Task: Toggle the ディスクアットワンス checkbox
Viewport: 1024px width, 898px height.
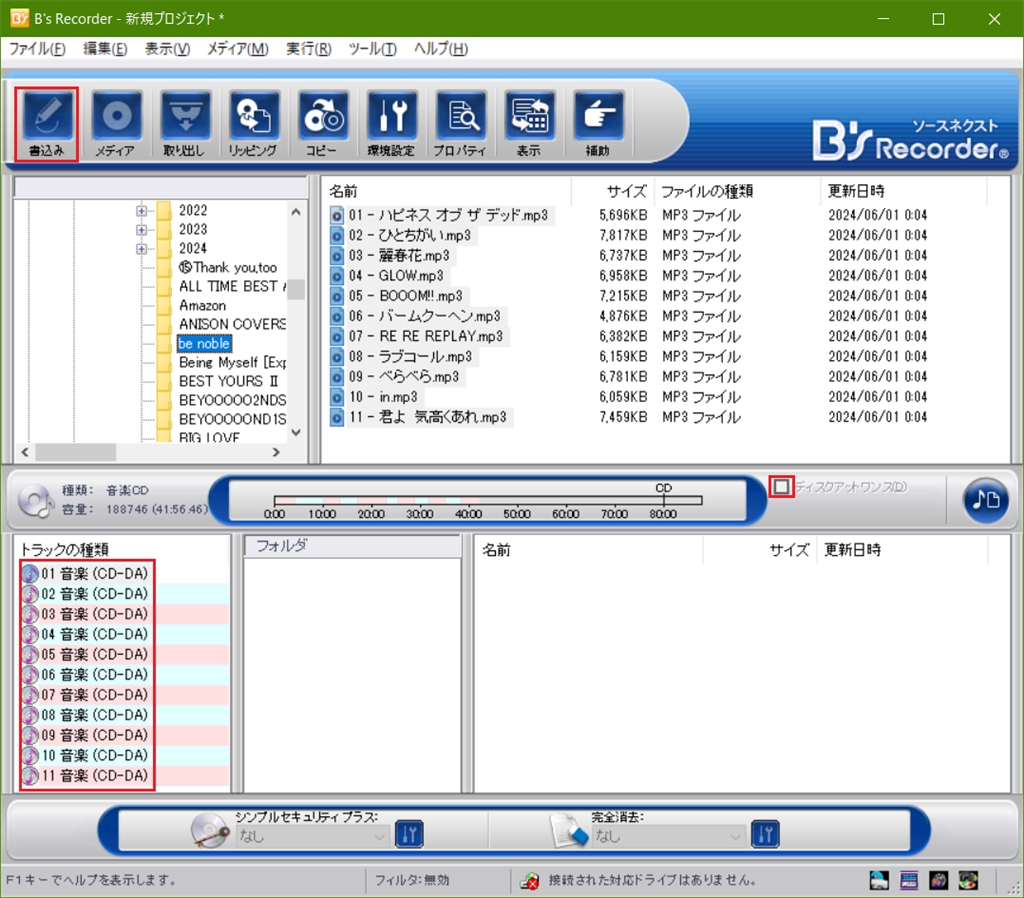Action: [x=781, y=487]
